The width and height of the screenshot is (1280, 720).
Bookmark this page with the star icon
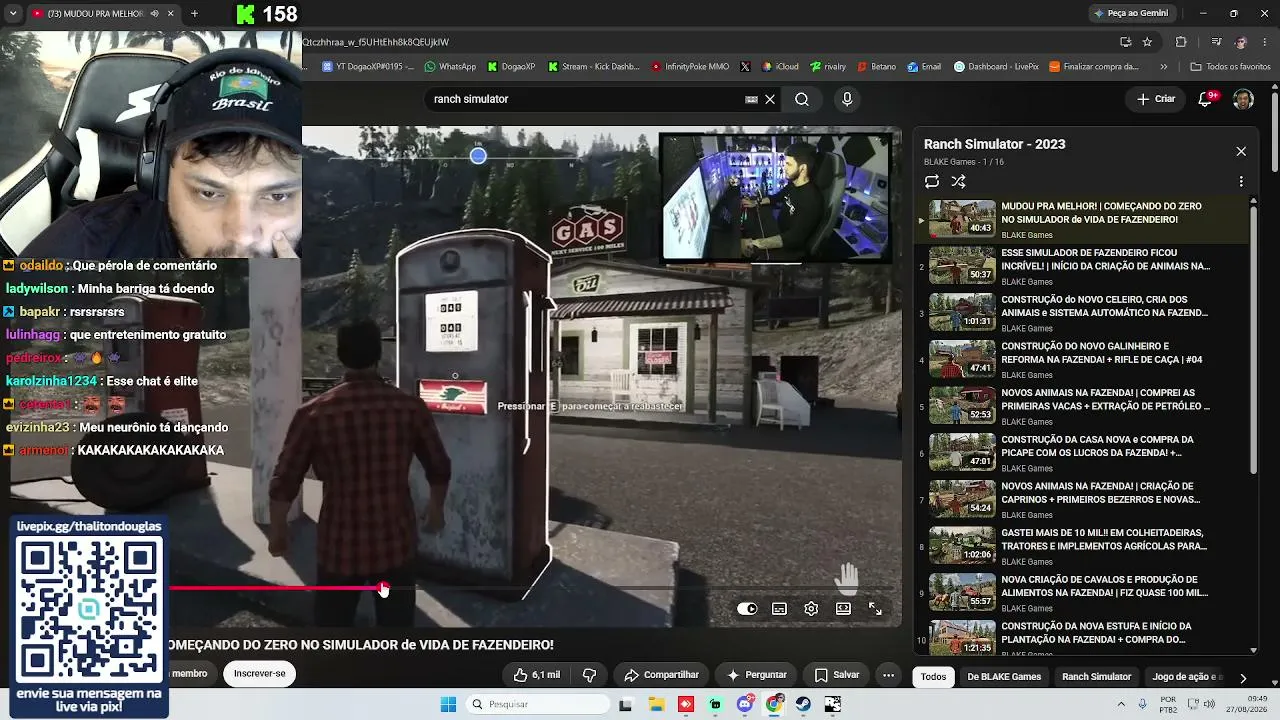coord(1147,42)
